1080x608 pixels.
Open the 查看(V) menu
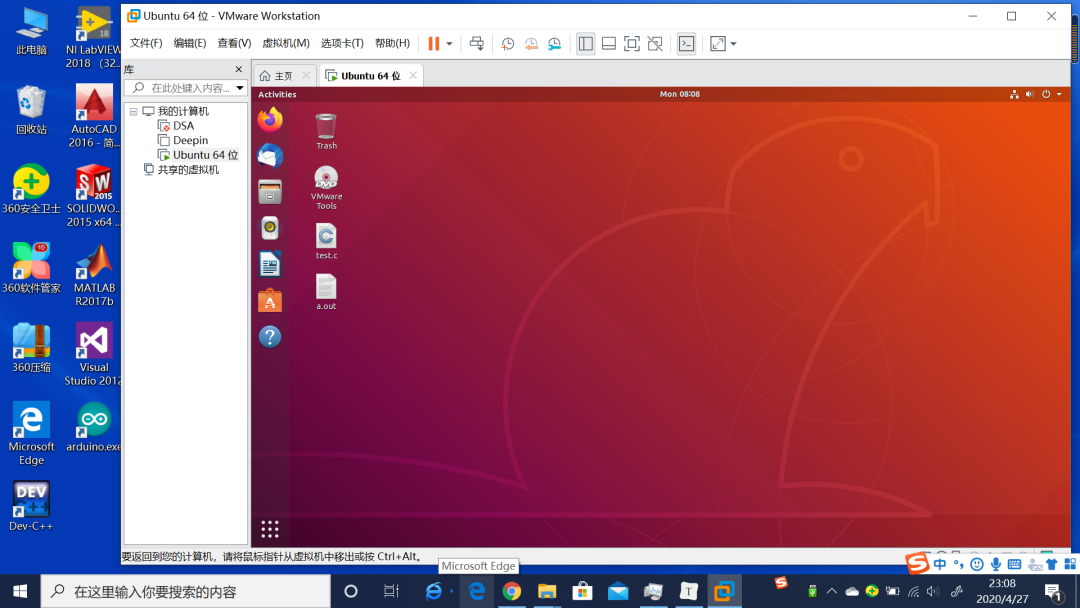click(234, 43)
